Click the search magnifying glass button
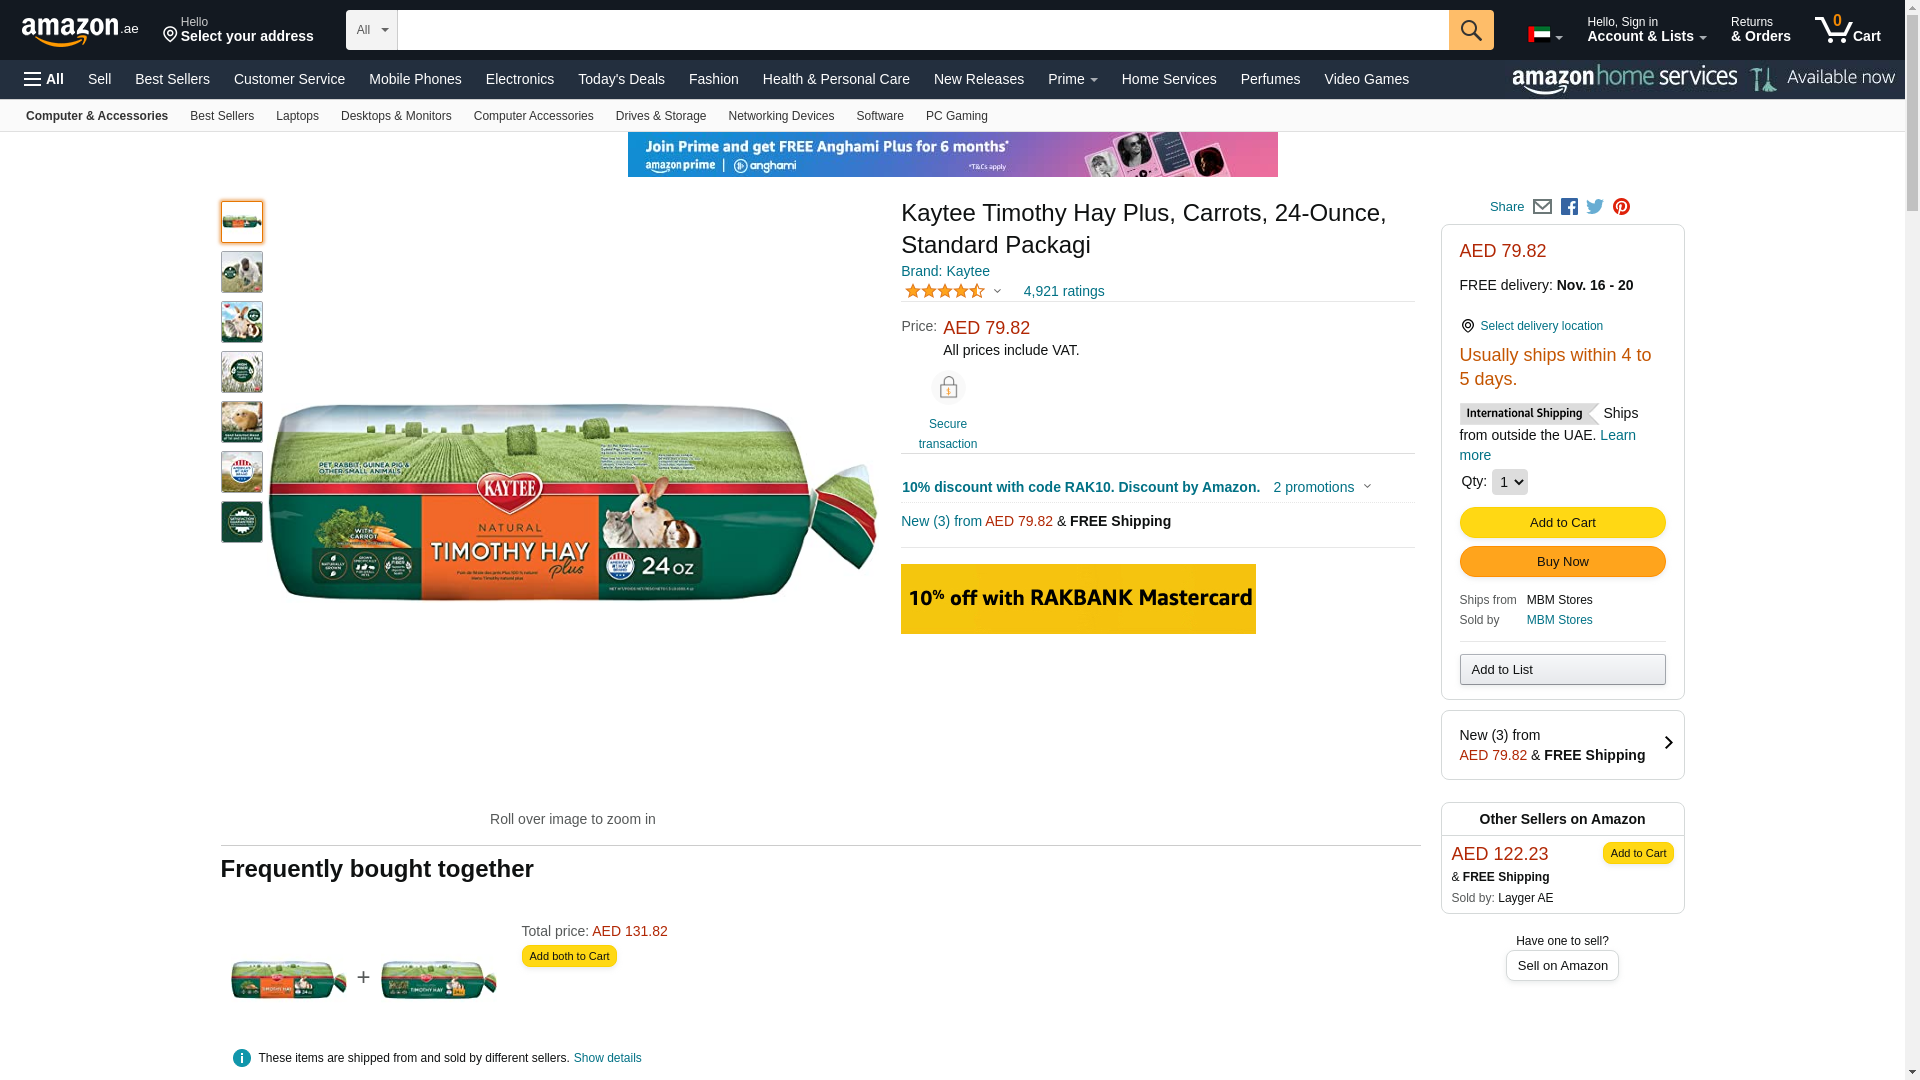This screenshot has width=1920, height=1080. 1470,30
